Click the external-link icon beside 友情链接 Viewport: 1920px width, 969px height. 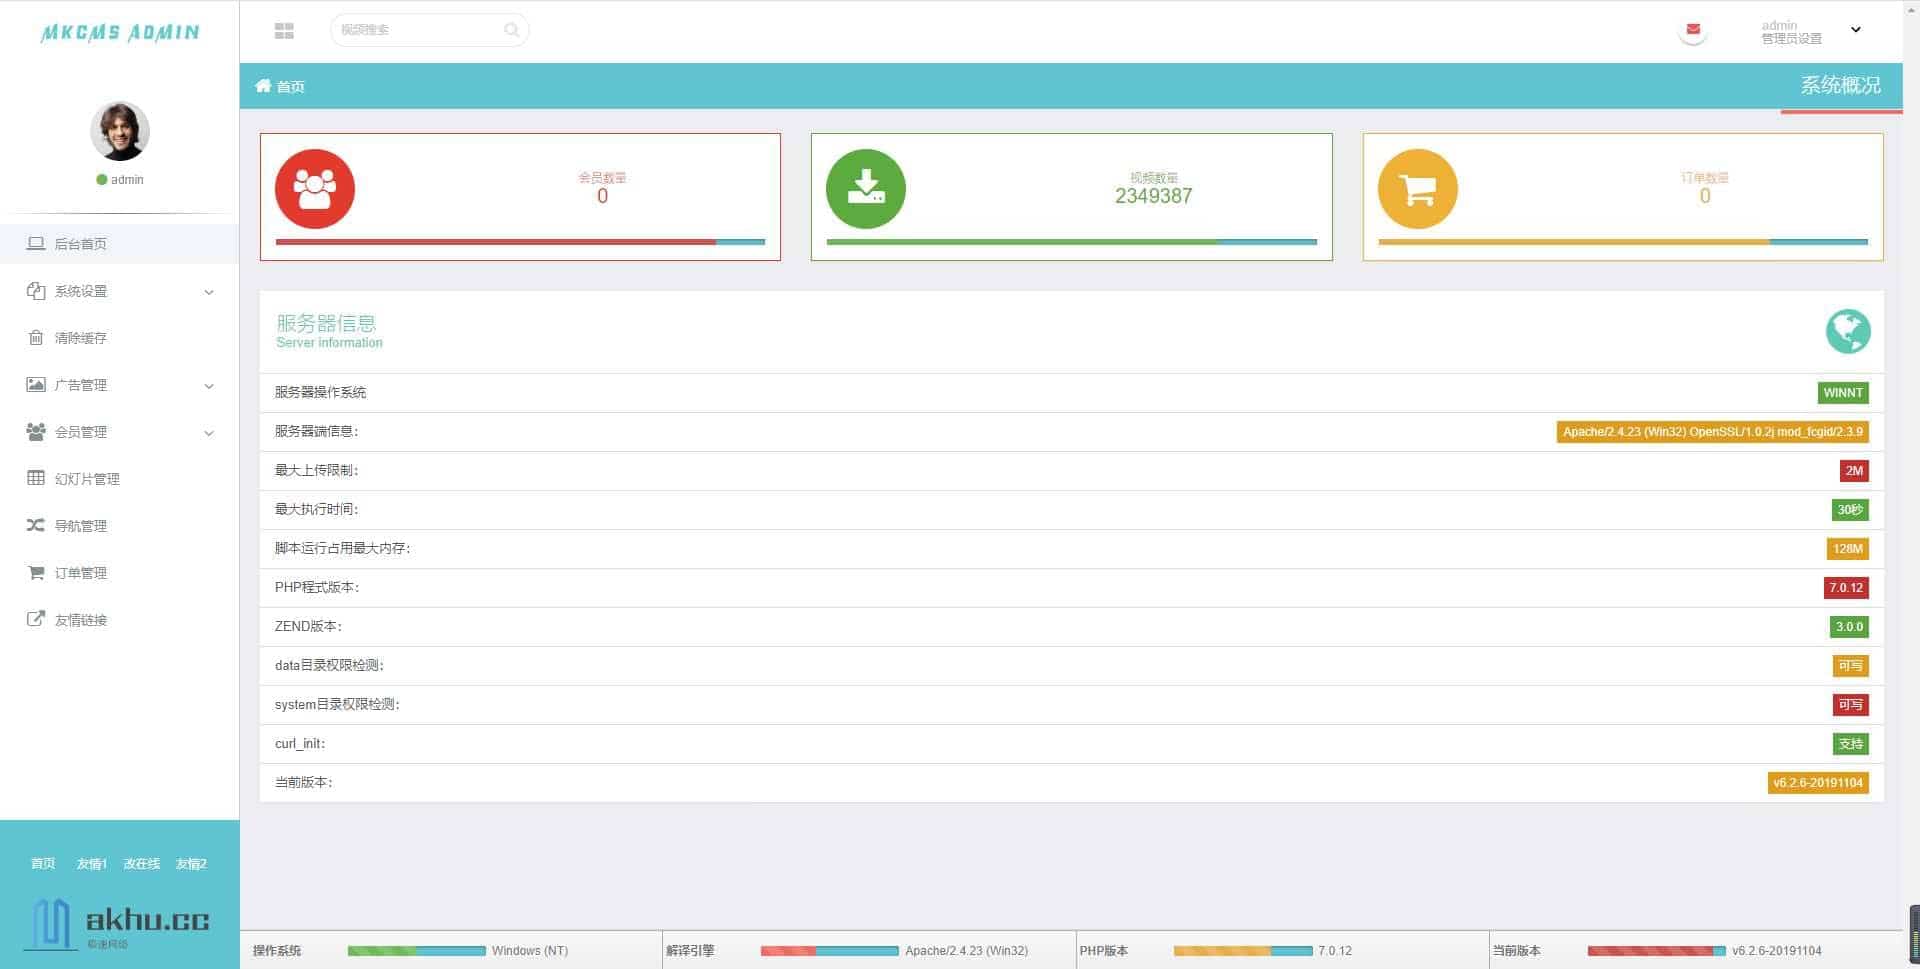click(36, 619)
